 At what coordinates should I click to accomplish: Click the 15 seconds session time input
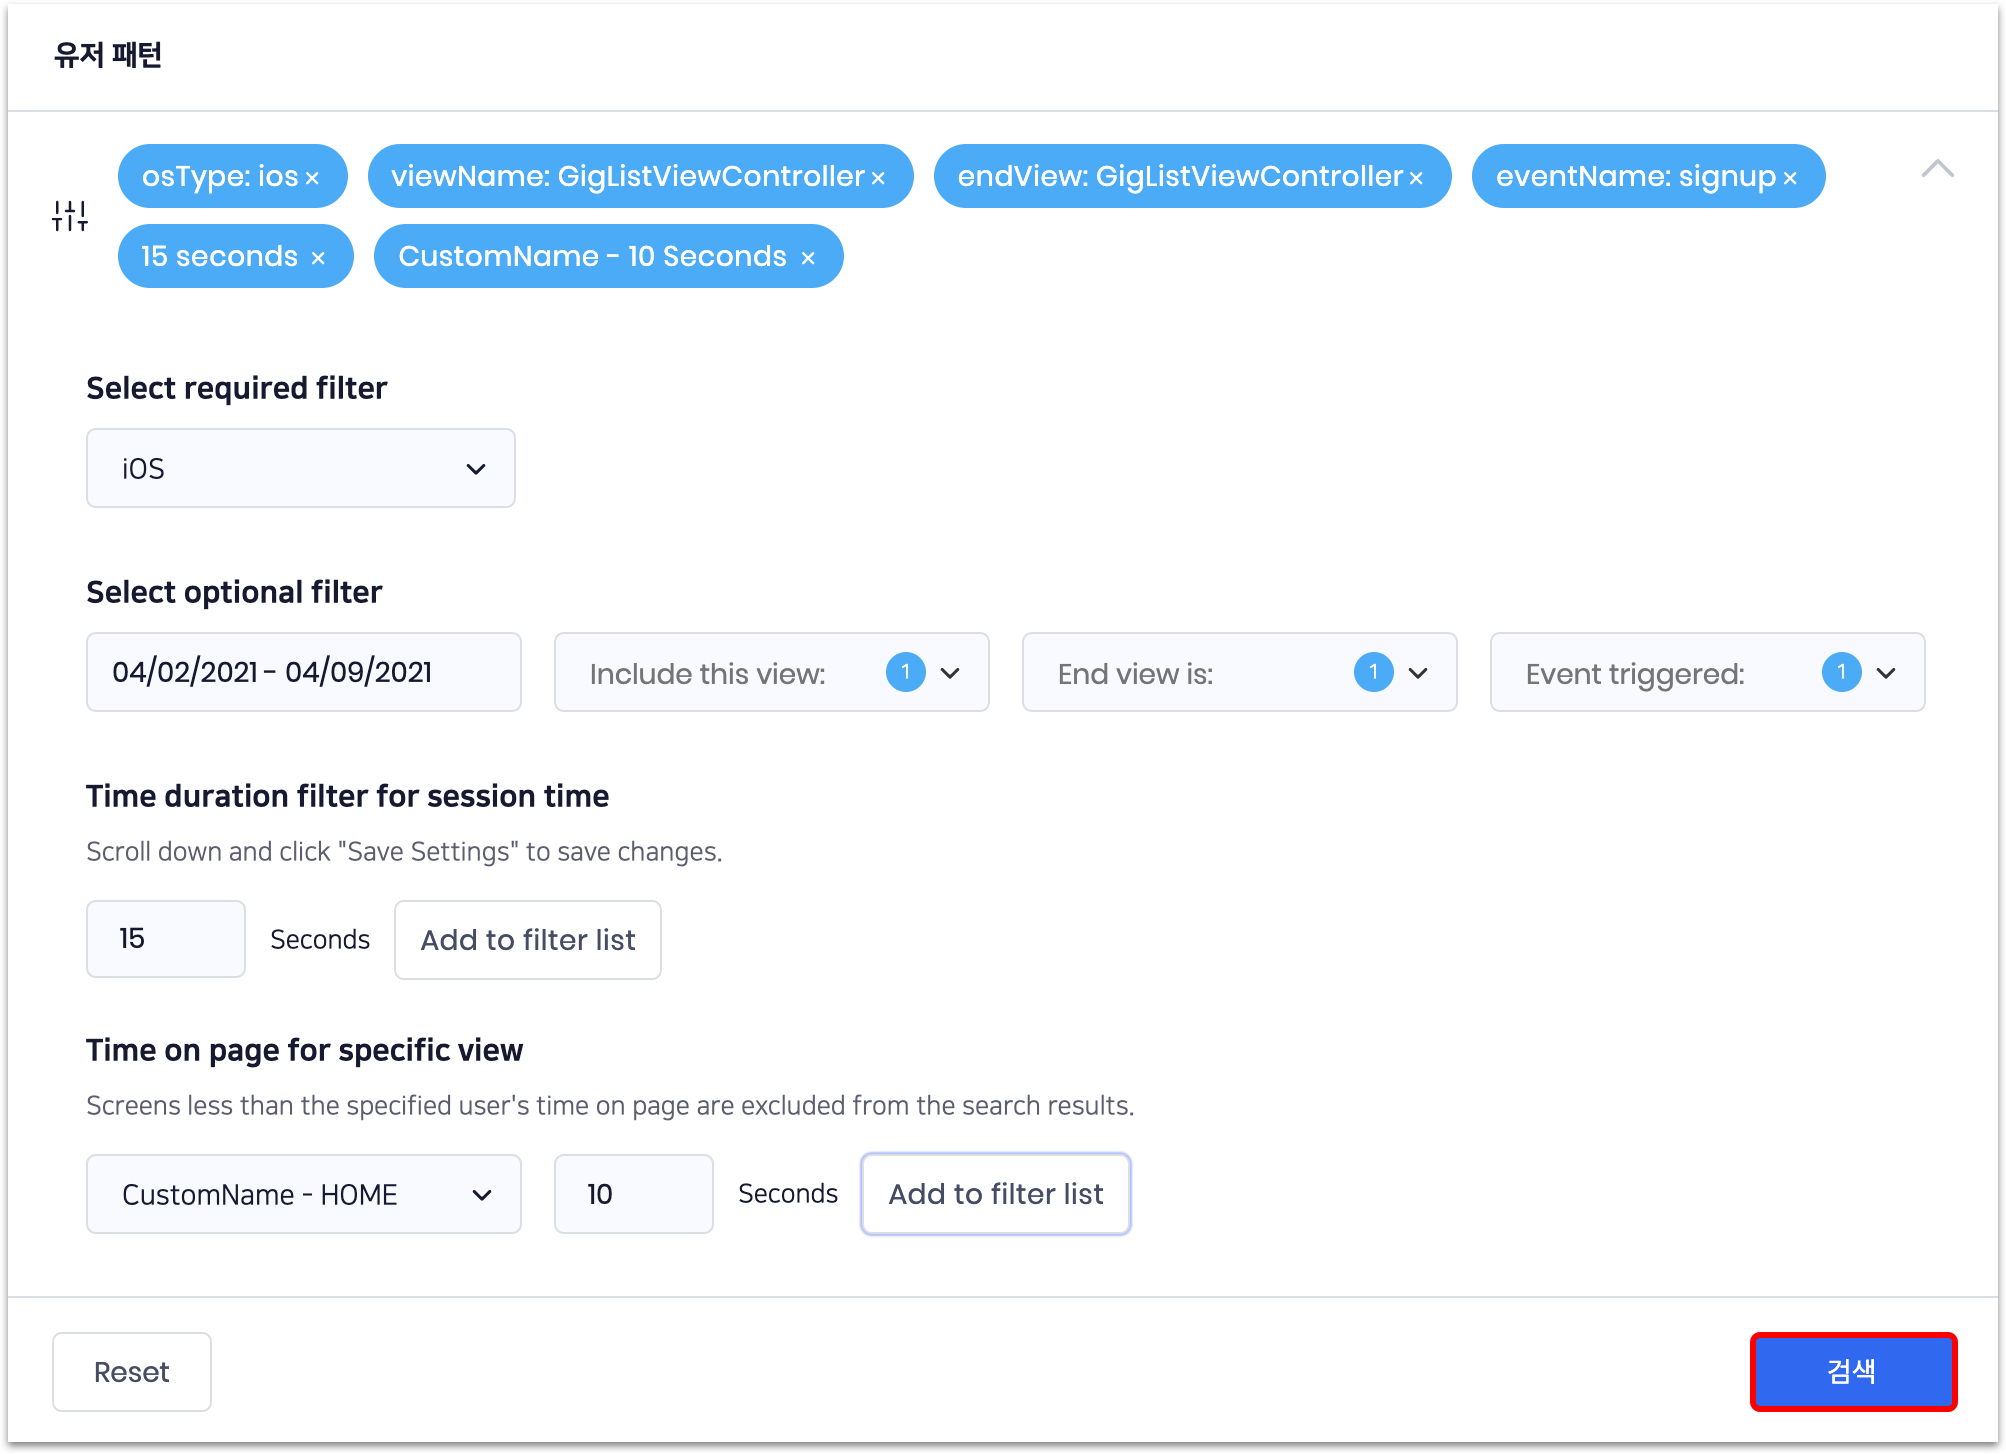coord(165,938)
